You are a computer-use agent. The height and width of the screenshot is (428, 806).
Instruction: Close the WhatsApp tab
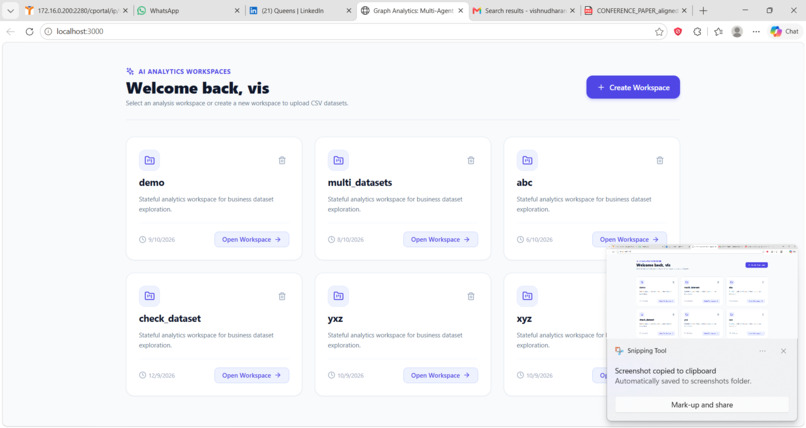(237, 10)
